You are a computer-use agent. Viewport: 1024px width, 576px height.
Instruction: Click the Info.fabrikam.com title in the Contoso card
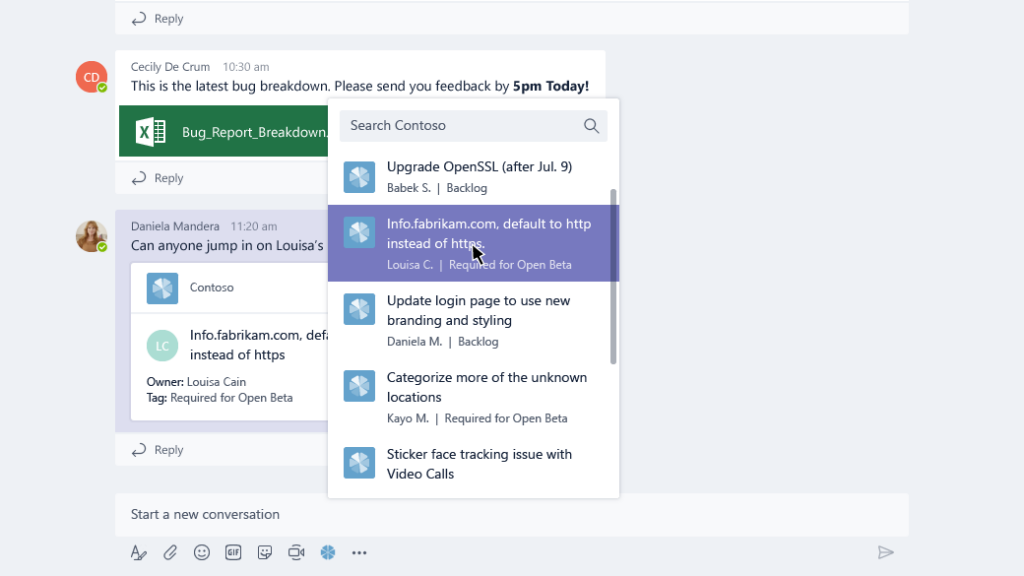[x=259, y=345]
